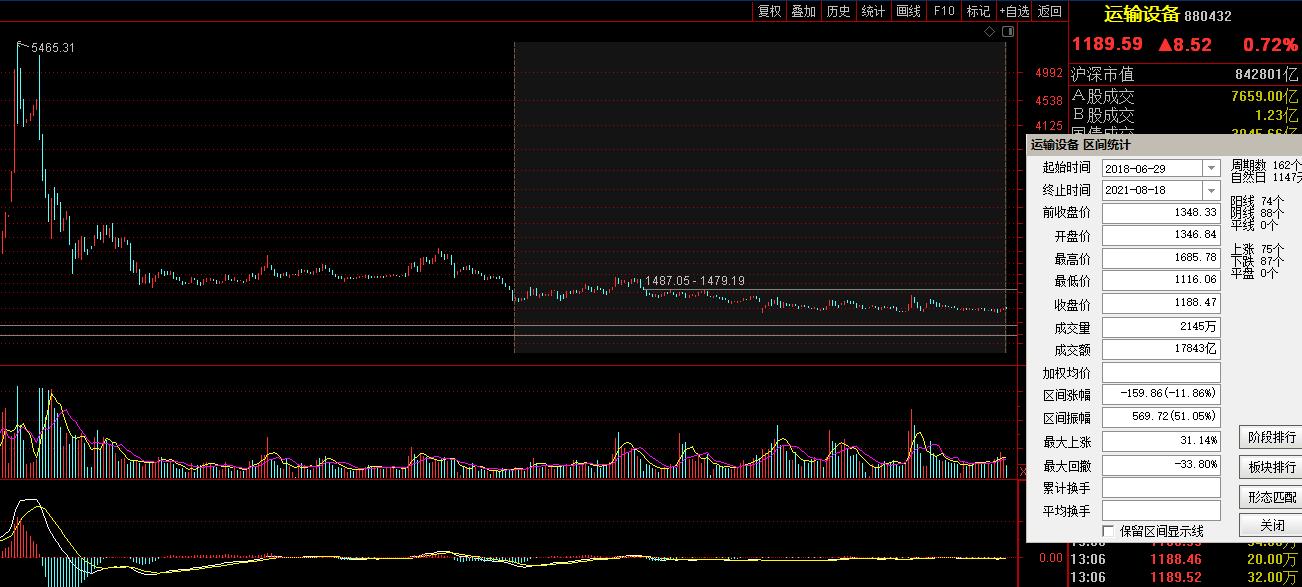Click the empty 累计换手 field
This screenshot has height=587, width=1302.
click(x=1161, y=488)
